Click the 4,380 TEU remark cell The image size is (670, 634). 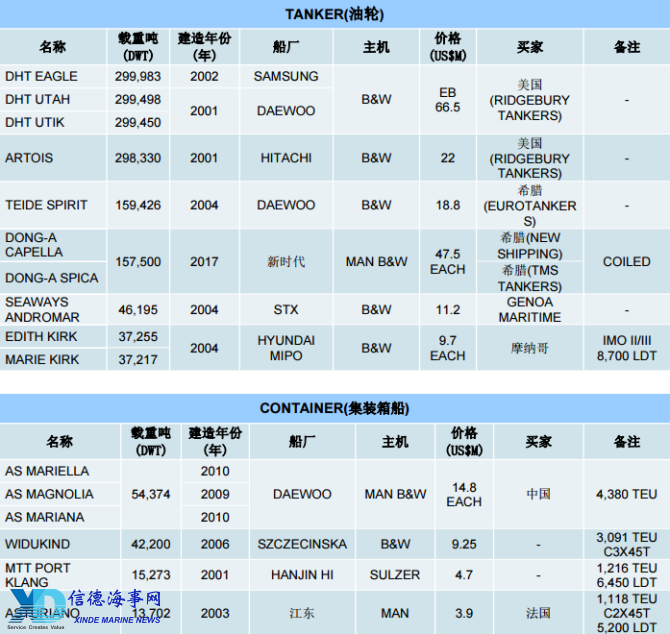click(626, 494)
